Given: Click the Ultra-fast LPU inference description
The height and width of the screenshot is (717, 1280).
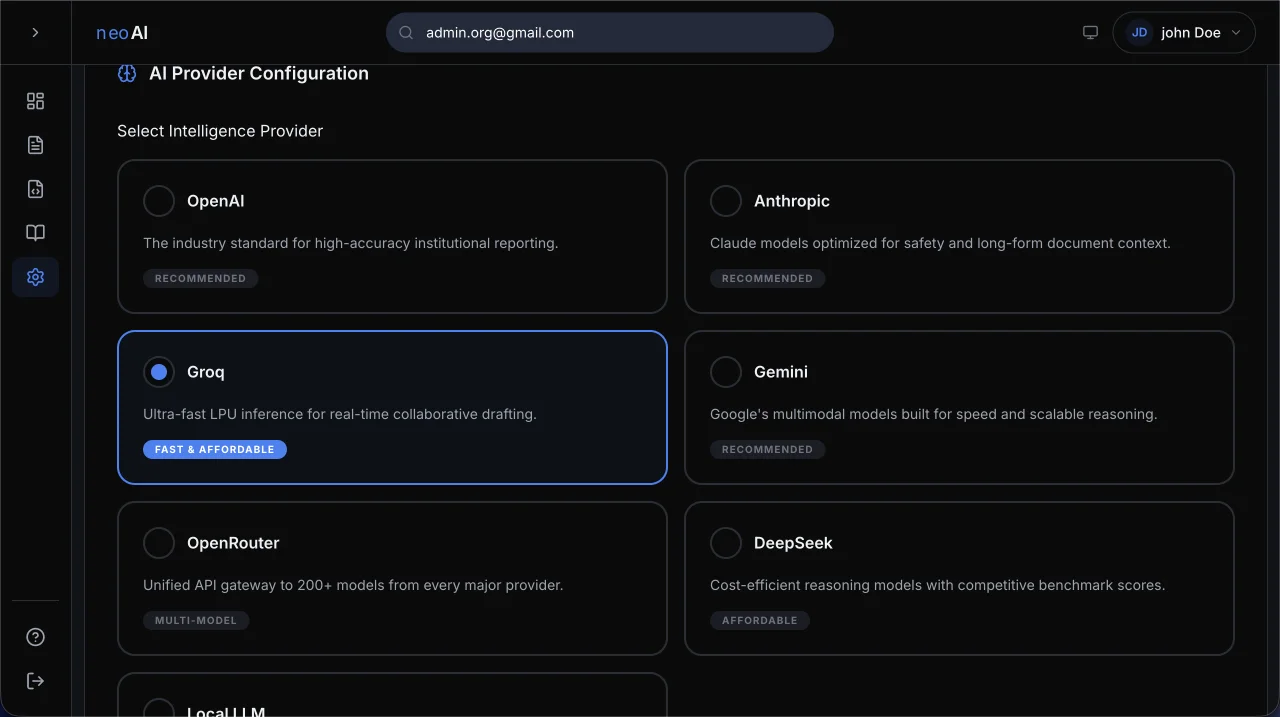Looking at the screenshot, I should [340, 414].
